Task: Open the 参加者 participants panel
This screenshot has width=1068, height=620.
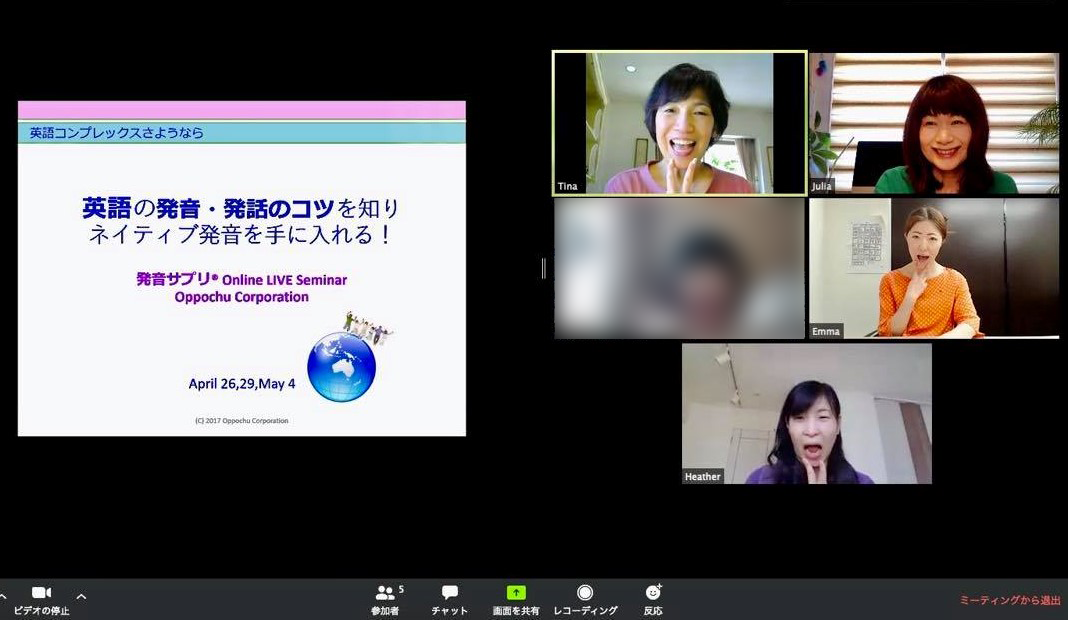Action: (x=387, y=599)
